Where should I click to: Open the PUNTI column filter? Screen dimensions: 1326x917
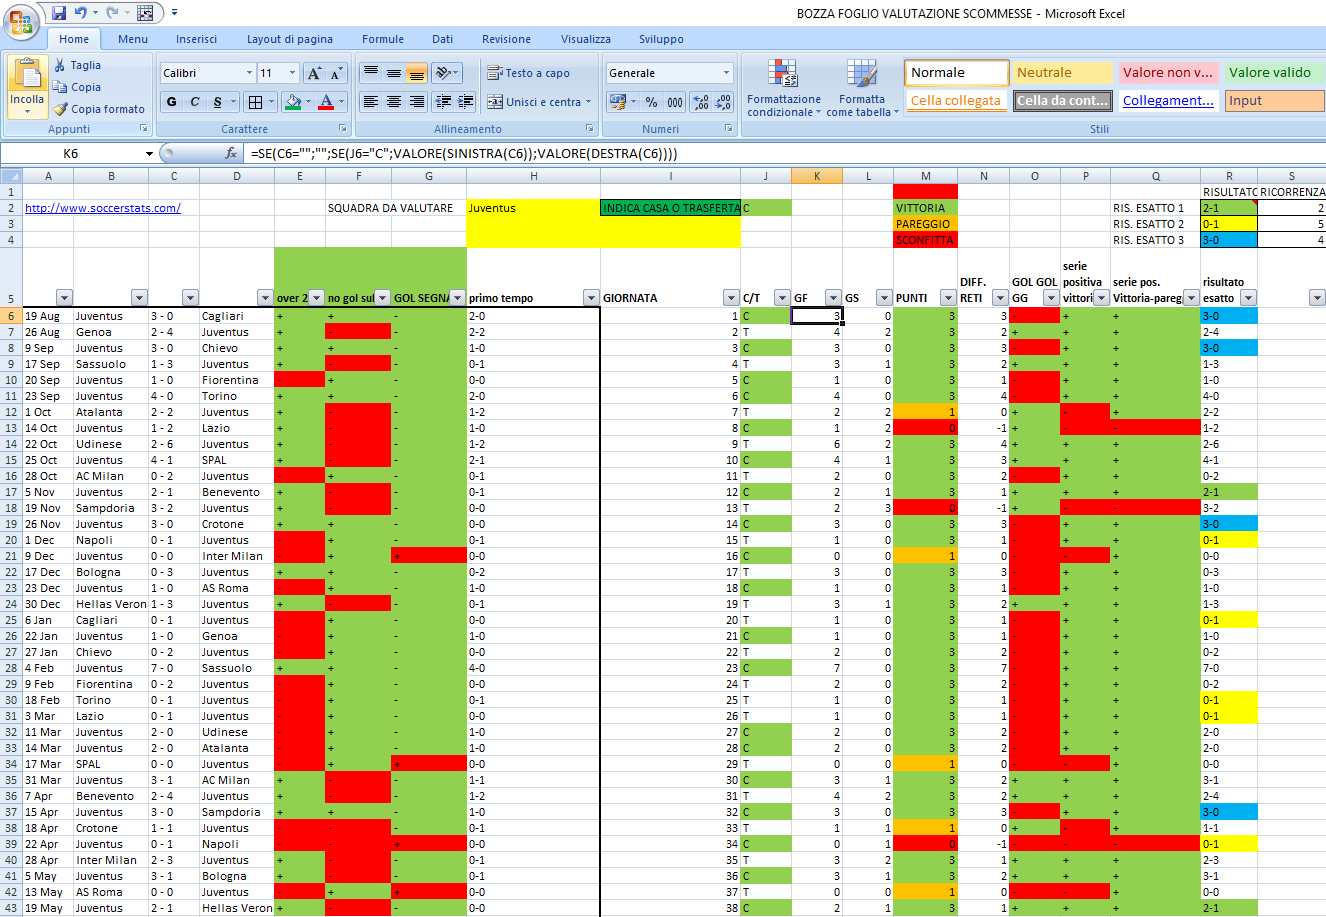pos(947,298)
